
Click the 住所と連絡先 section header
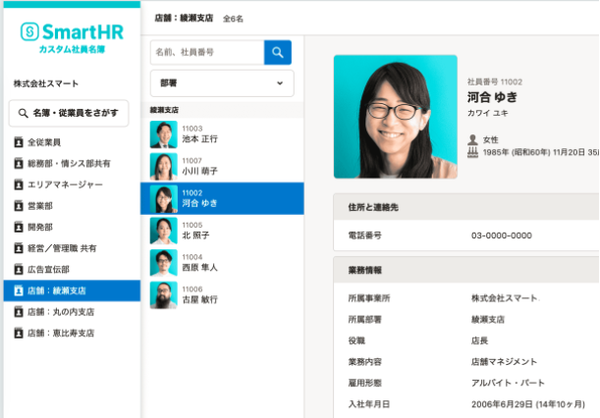[x=466, y=207]
